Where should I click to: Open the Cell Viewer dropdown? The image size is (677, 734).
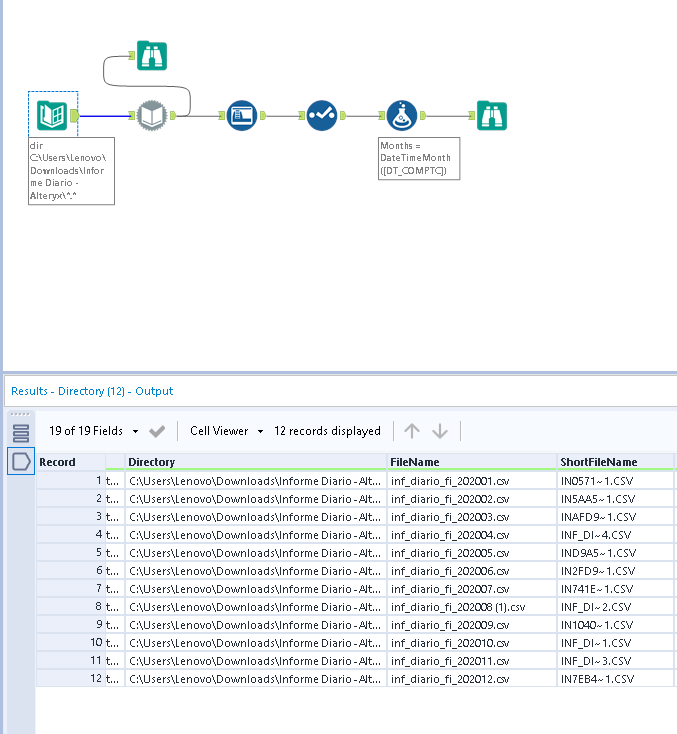click(226, 431)
